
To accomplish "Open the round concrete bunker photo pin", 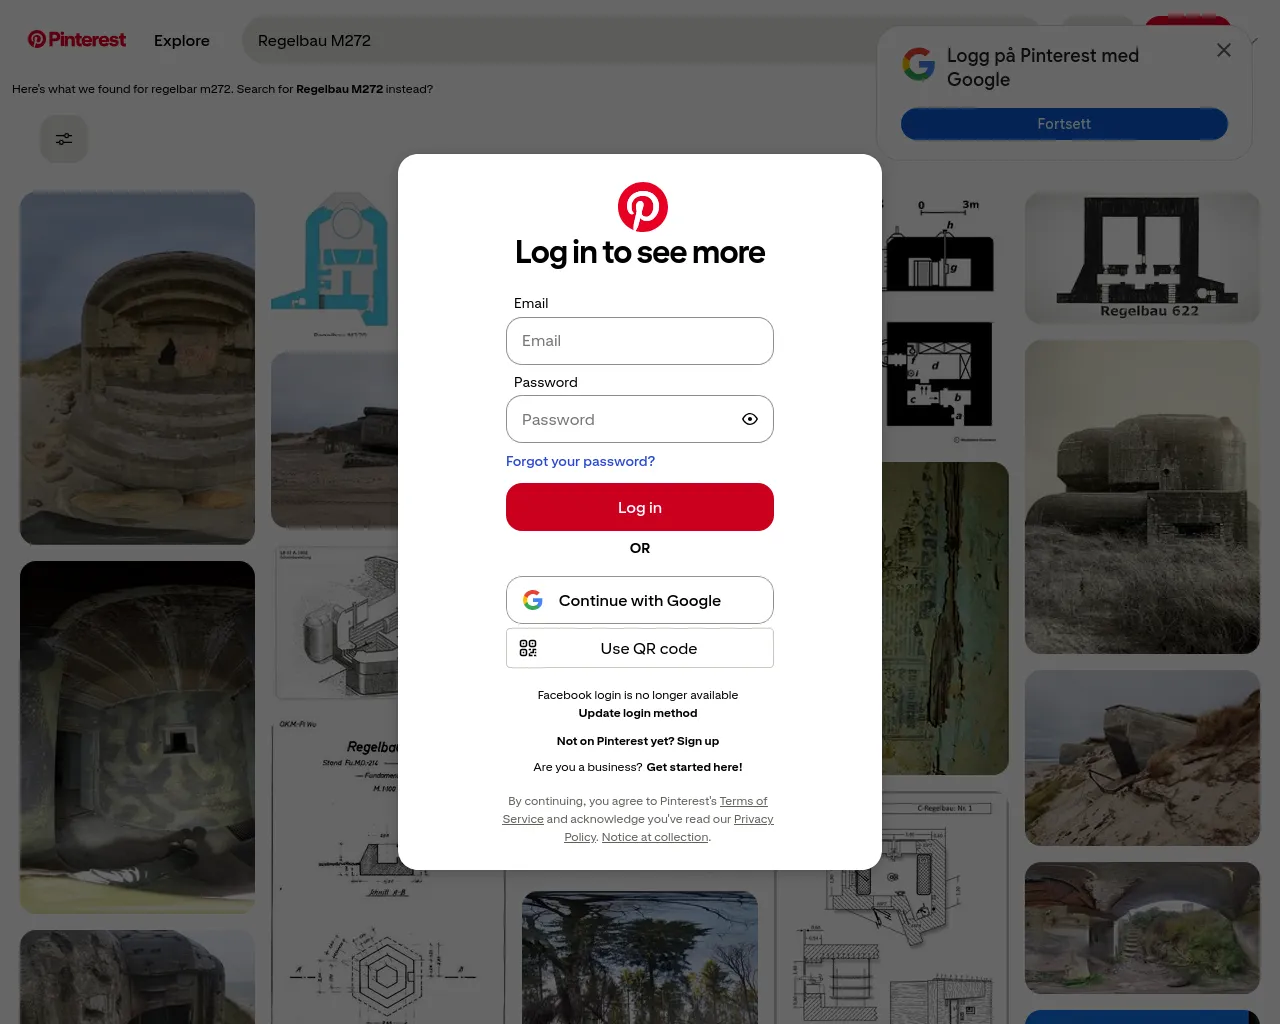I will [x=137, y=368].
